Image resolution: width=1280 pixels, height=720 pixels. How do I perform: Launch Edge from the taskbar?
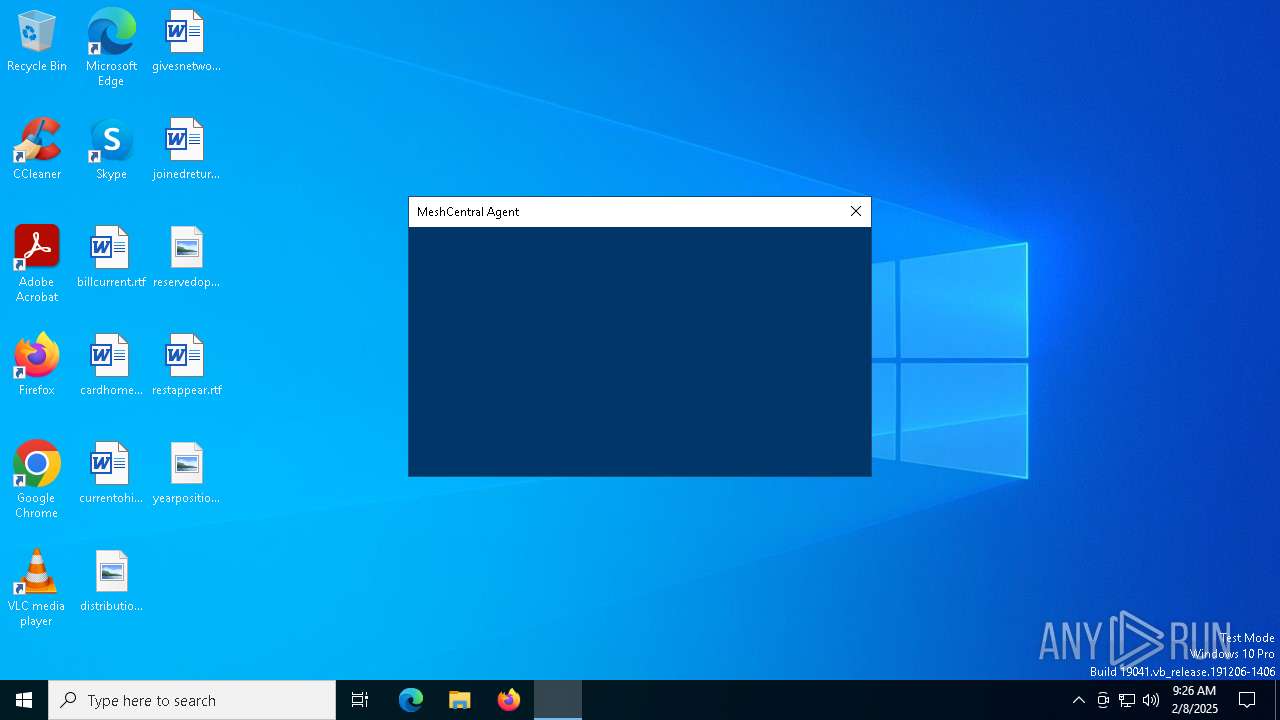click(411, 700)
